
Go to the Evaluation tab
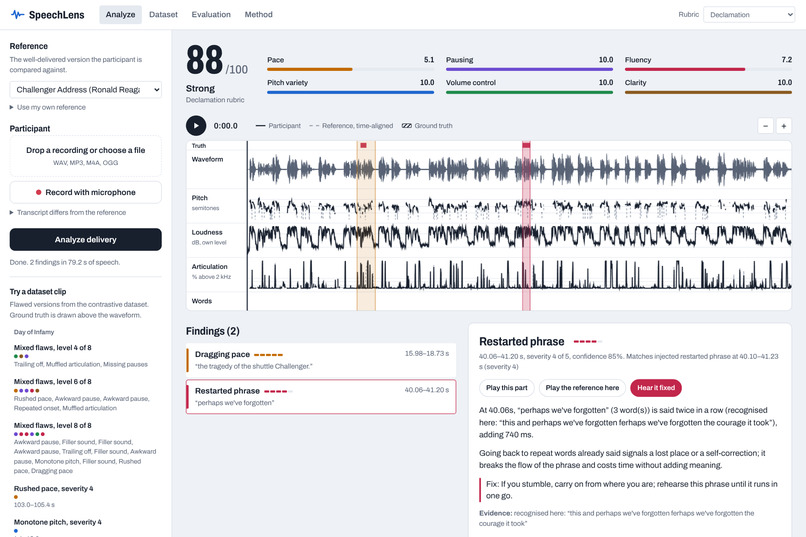[211, 14]
